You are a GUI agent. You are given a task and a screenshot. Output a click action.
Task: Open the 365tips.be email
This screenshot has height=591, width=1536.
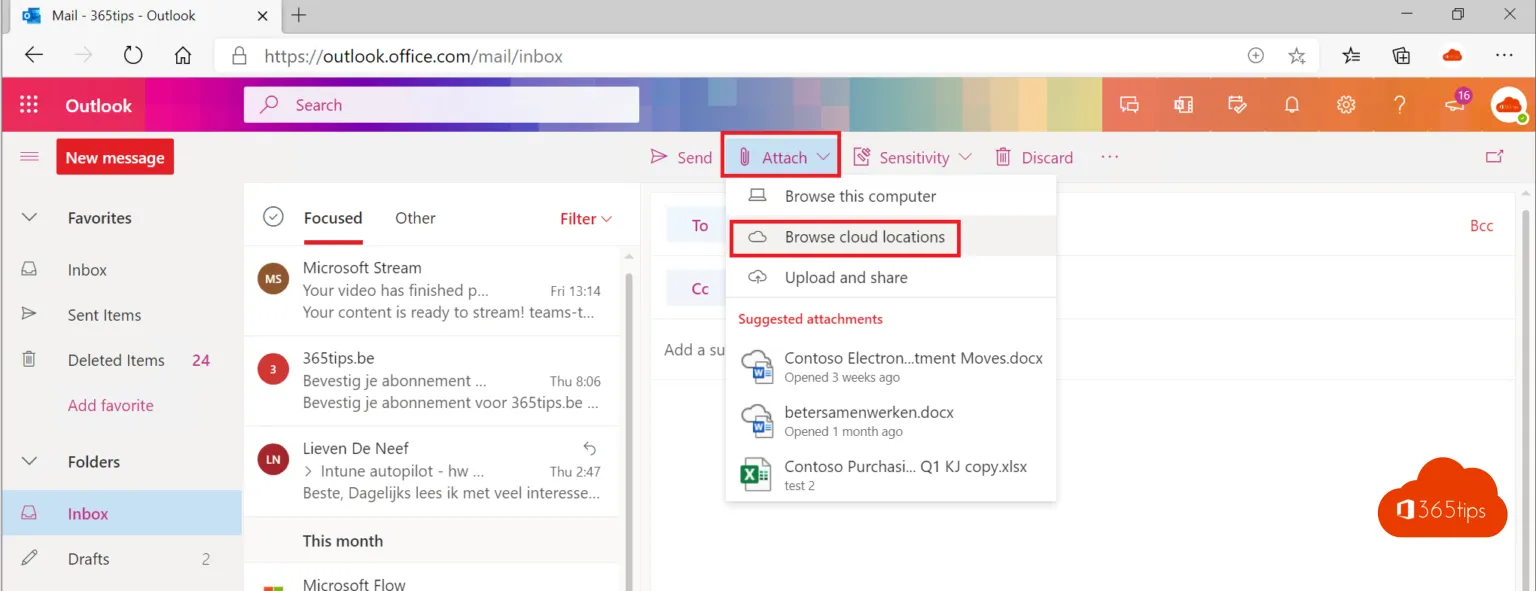[x=432, y=380]
